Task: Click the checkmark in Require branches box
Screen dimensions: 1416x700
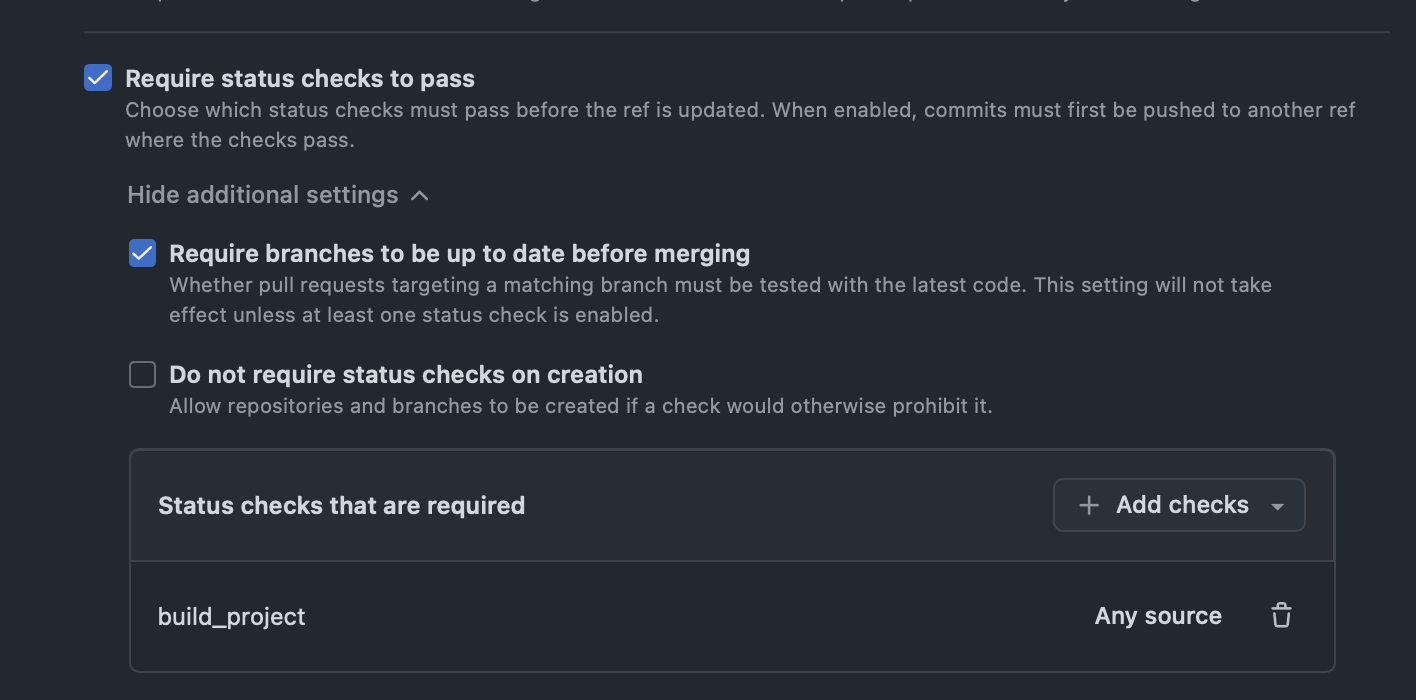Action: [143, 253]
